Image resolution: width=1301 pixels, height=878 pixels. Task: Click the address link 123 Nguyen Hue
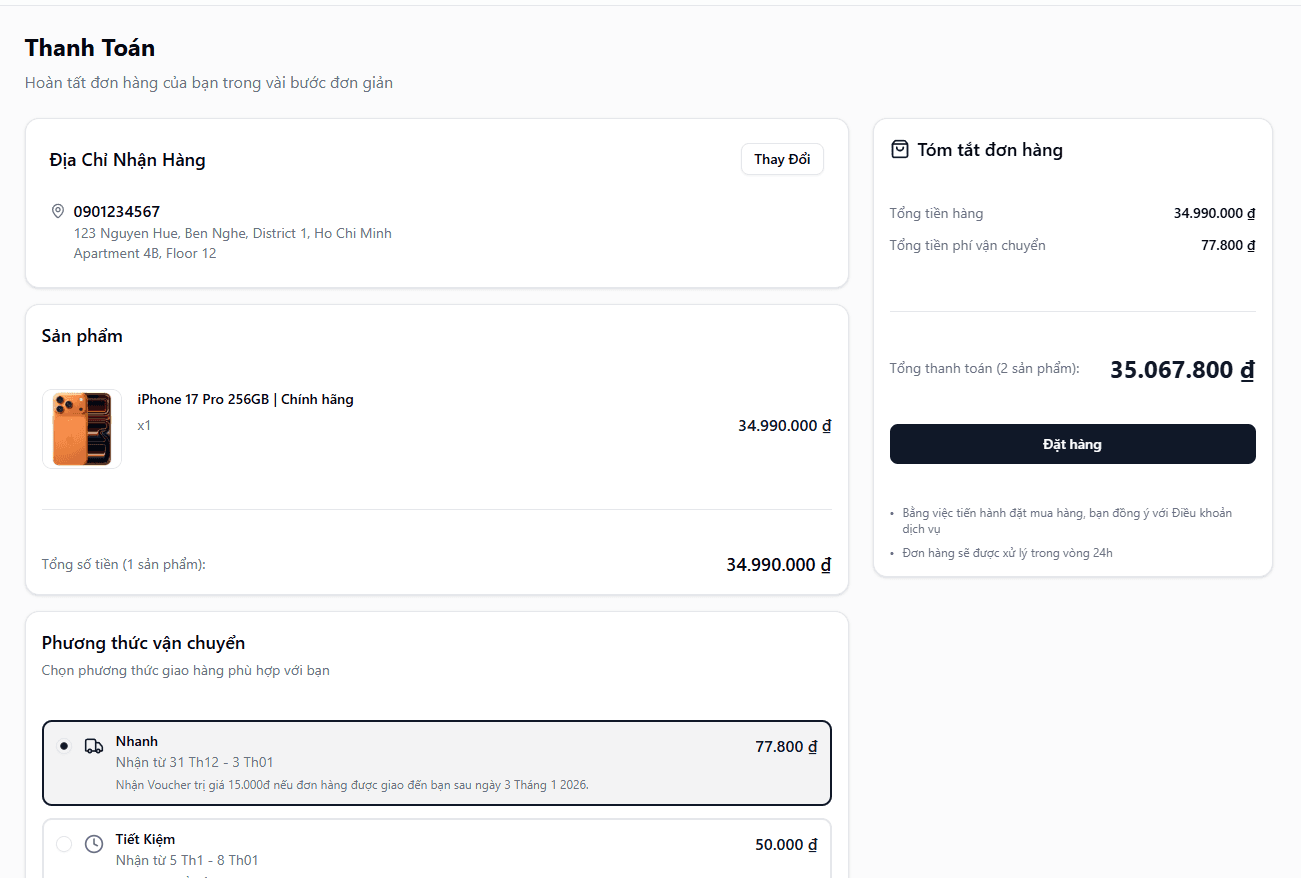[x=232, y=232]
